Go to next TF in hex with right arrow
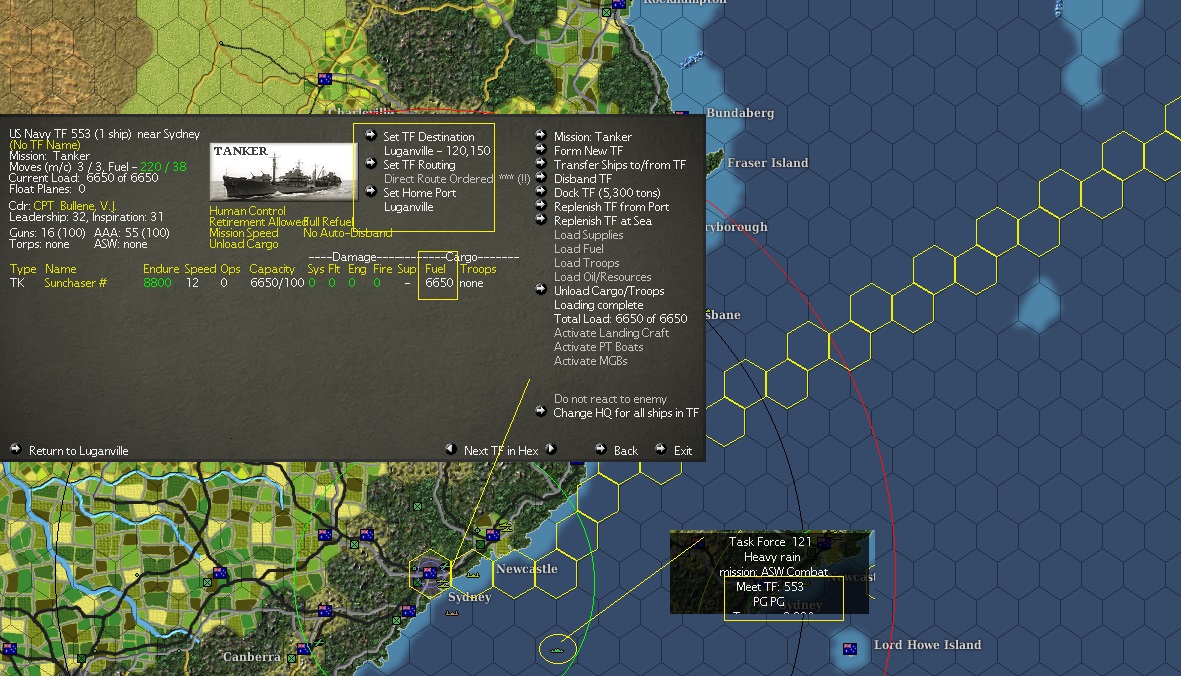The width and height of the screenshot is (1181, 676). [551, 449]
